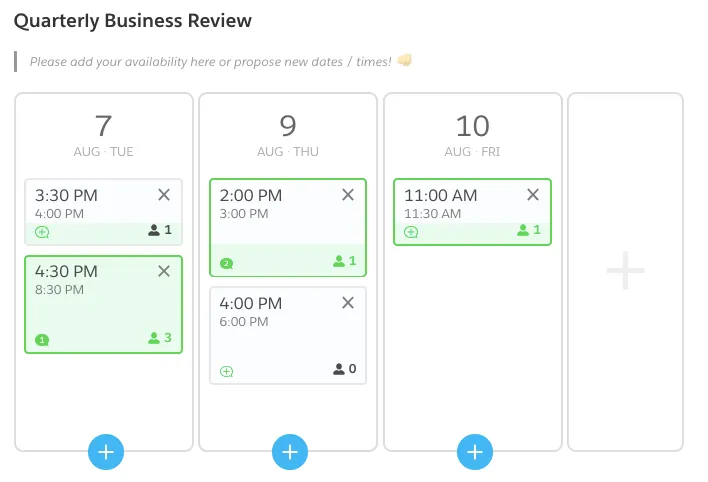Toggle availability for 11:00 AM to 11:30 AM
Screen dimensions: 708x482
(472, 212)
